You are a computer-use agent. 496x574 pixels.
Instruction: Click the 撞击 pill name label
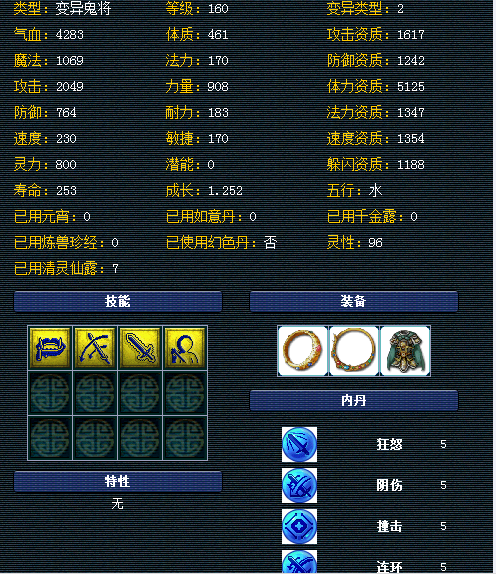(389, 526)
